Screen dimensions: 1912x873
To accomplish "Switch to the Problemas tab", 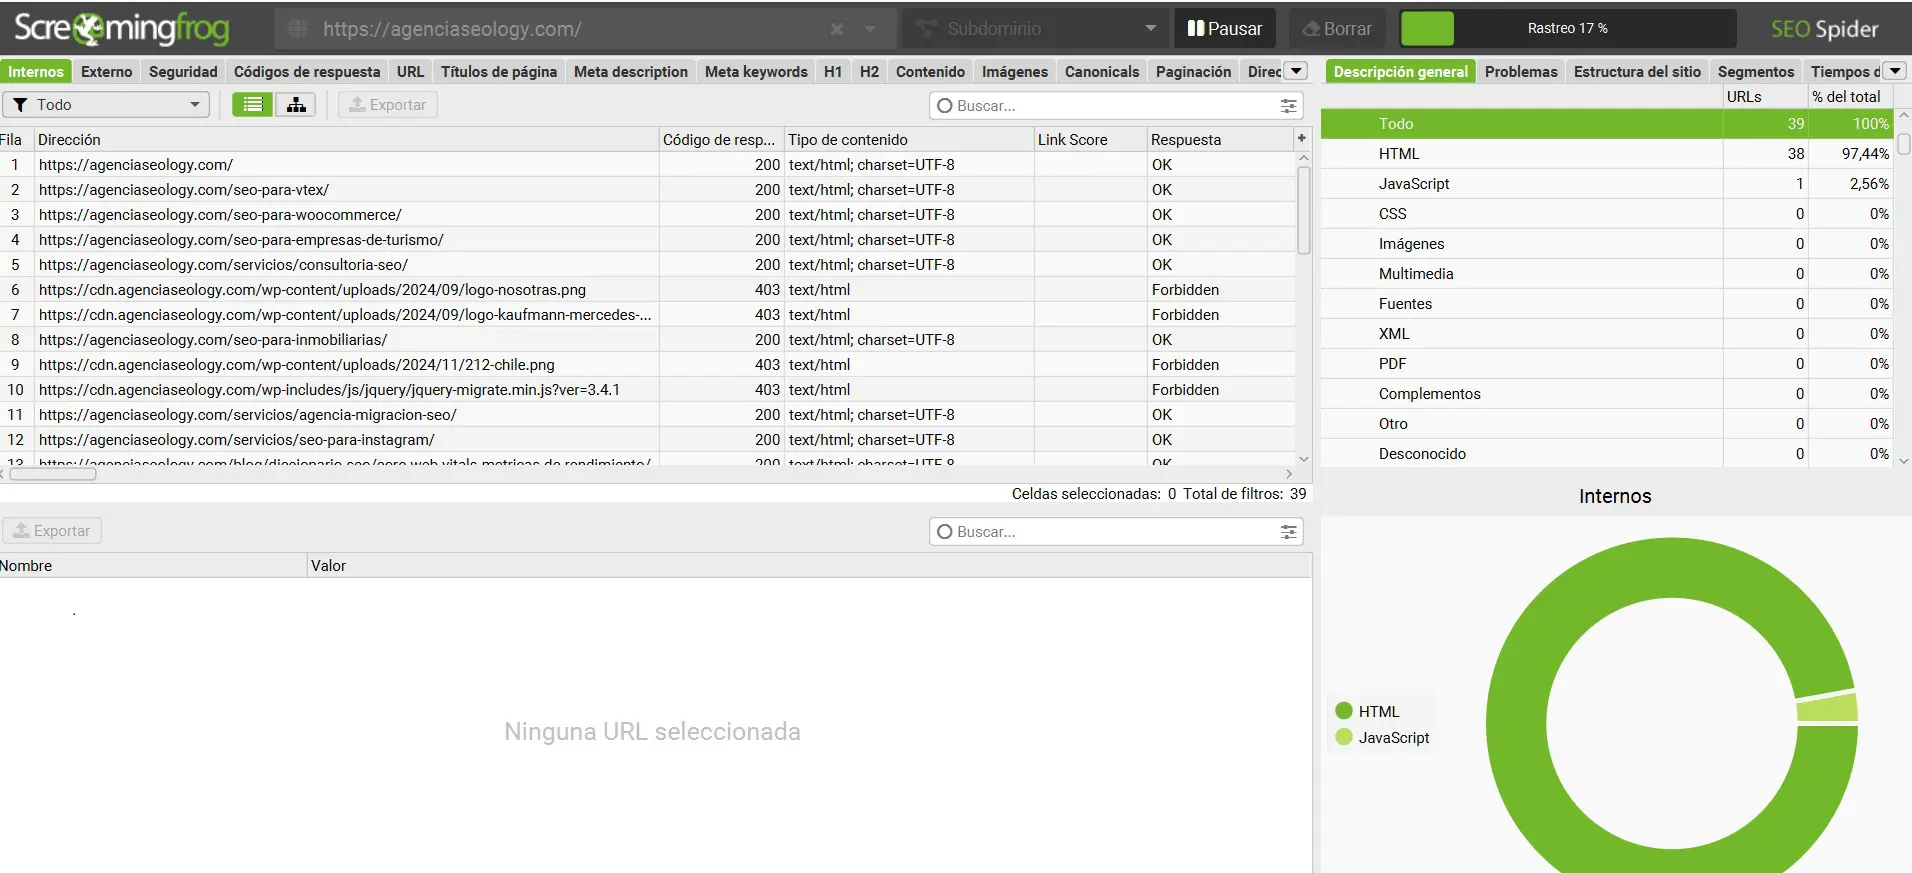I will coord(1520,72).
